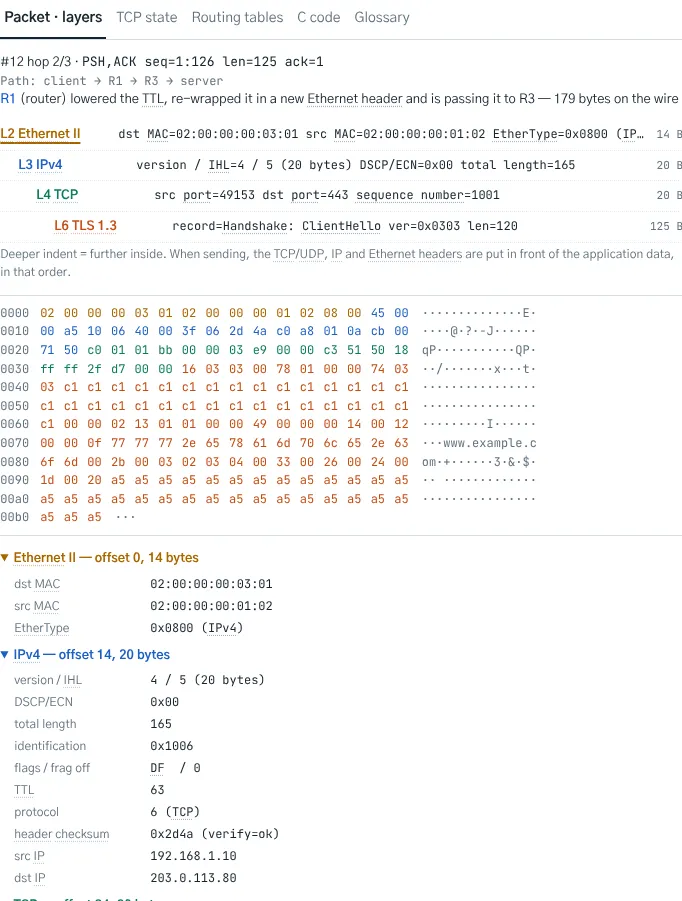Click the identification value 0x1006

pos(171,746)
